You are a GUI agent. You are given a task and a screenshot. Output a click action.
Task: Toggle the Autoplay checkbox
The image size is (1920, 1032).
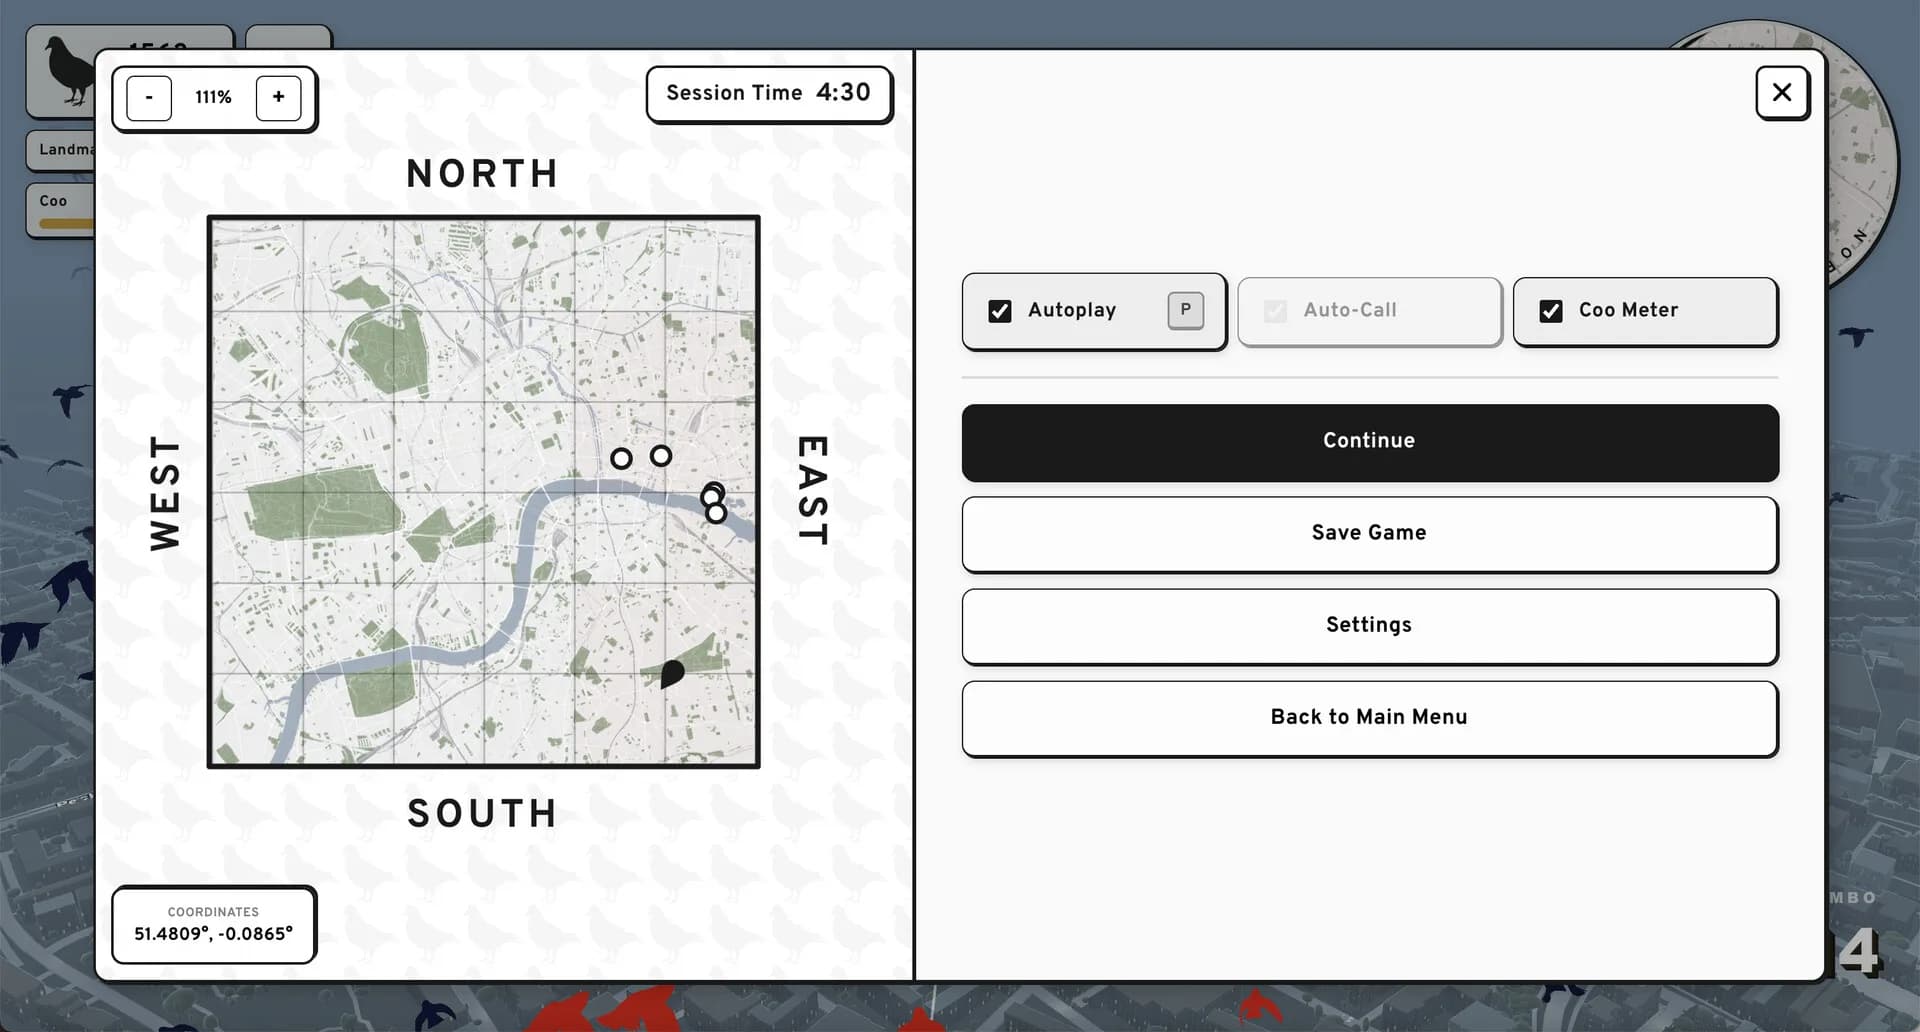click(1000, 311)
